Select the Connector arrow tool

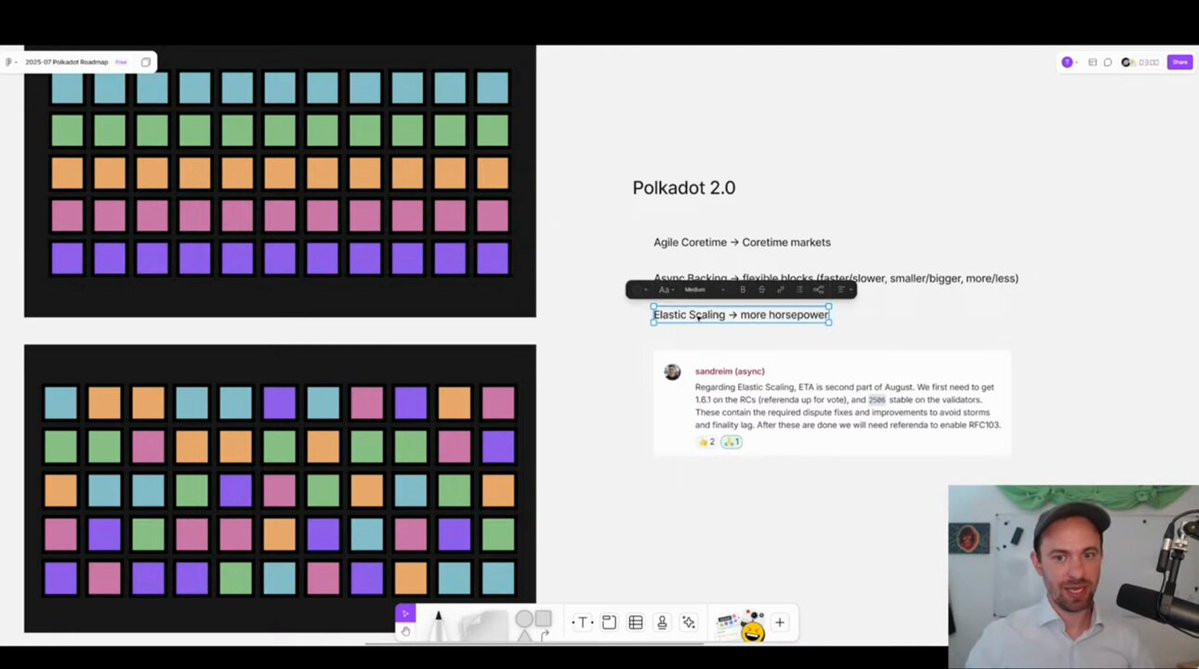pos(544,635)
